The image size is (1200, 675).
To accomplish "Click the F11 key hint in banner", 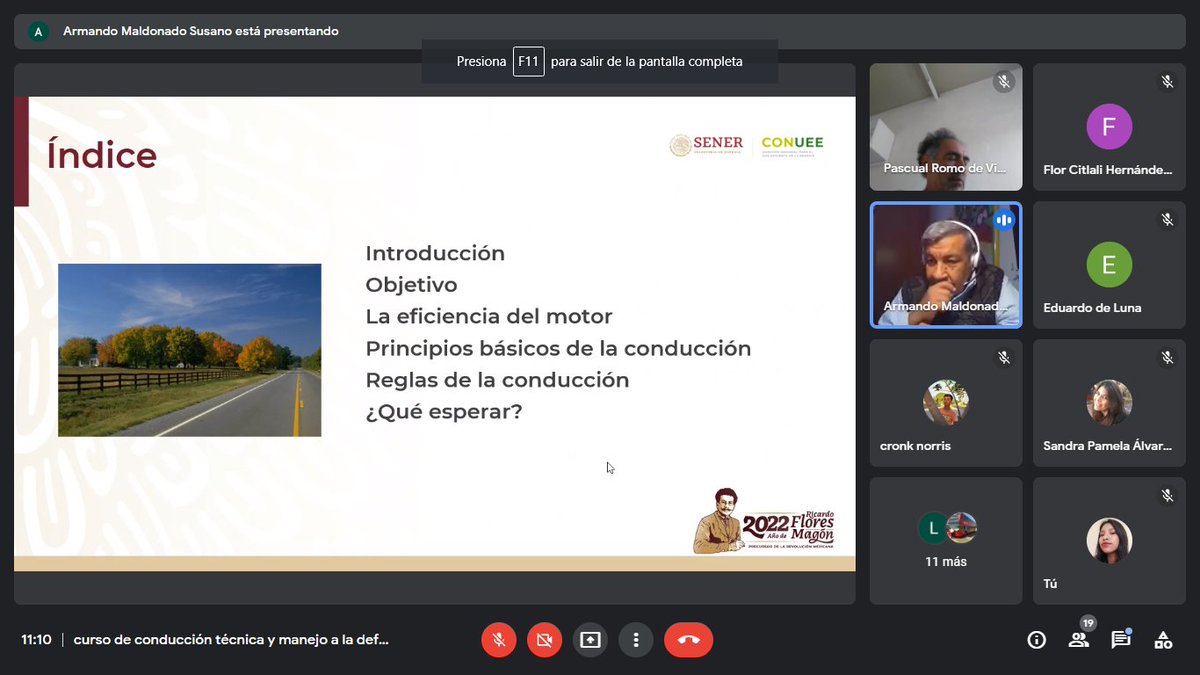I will (528, 61).
